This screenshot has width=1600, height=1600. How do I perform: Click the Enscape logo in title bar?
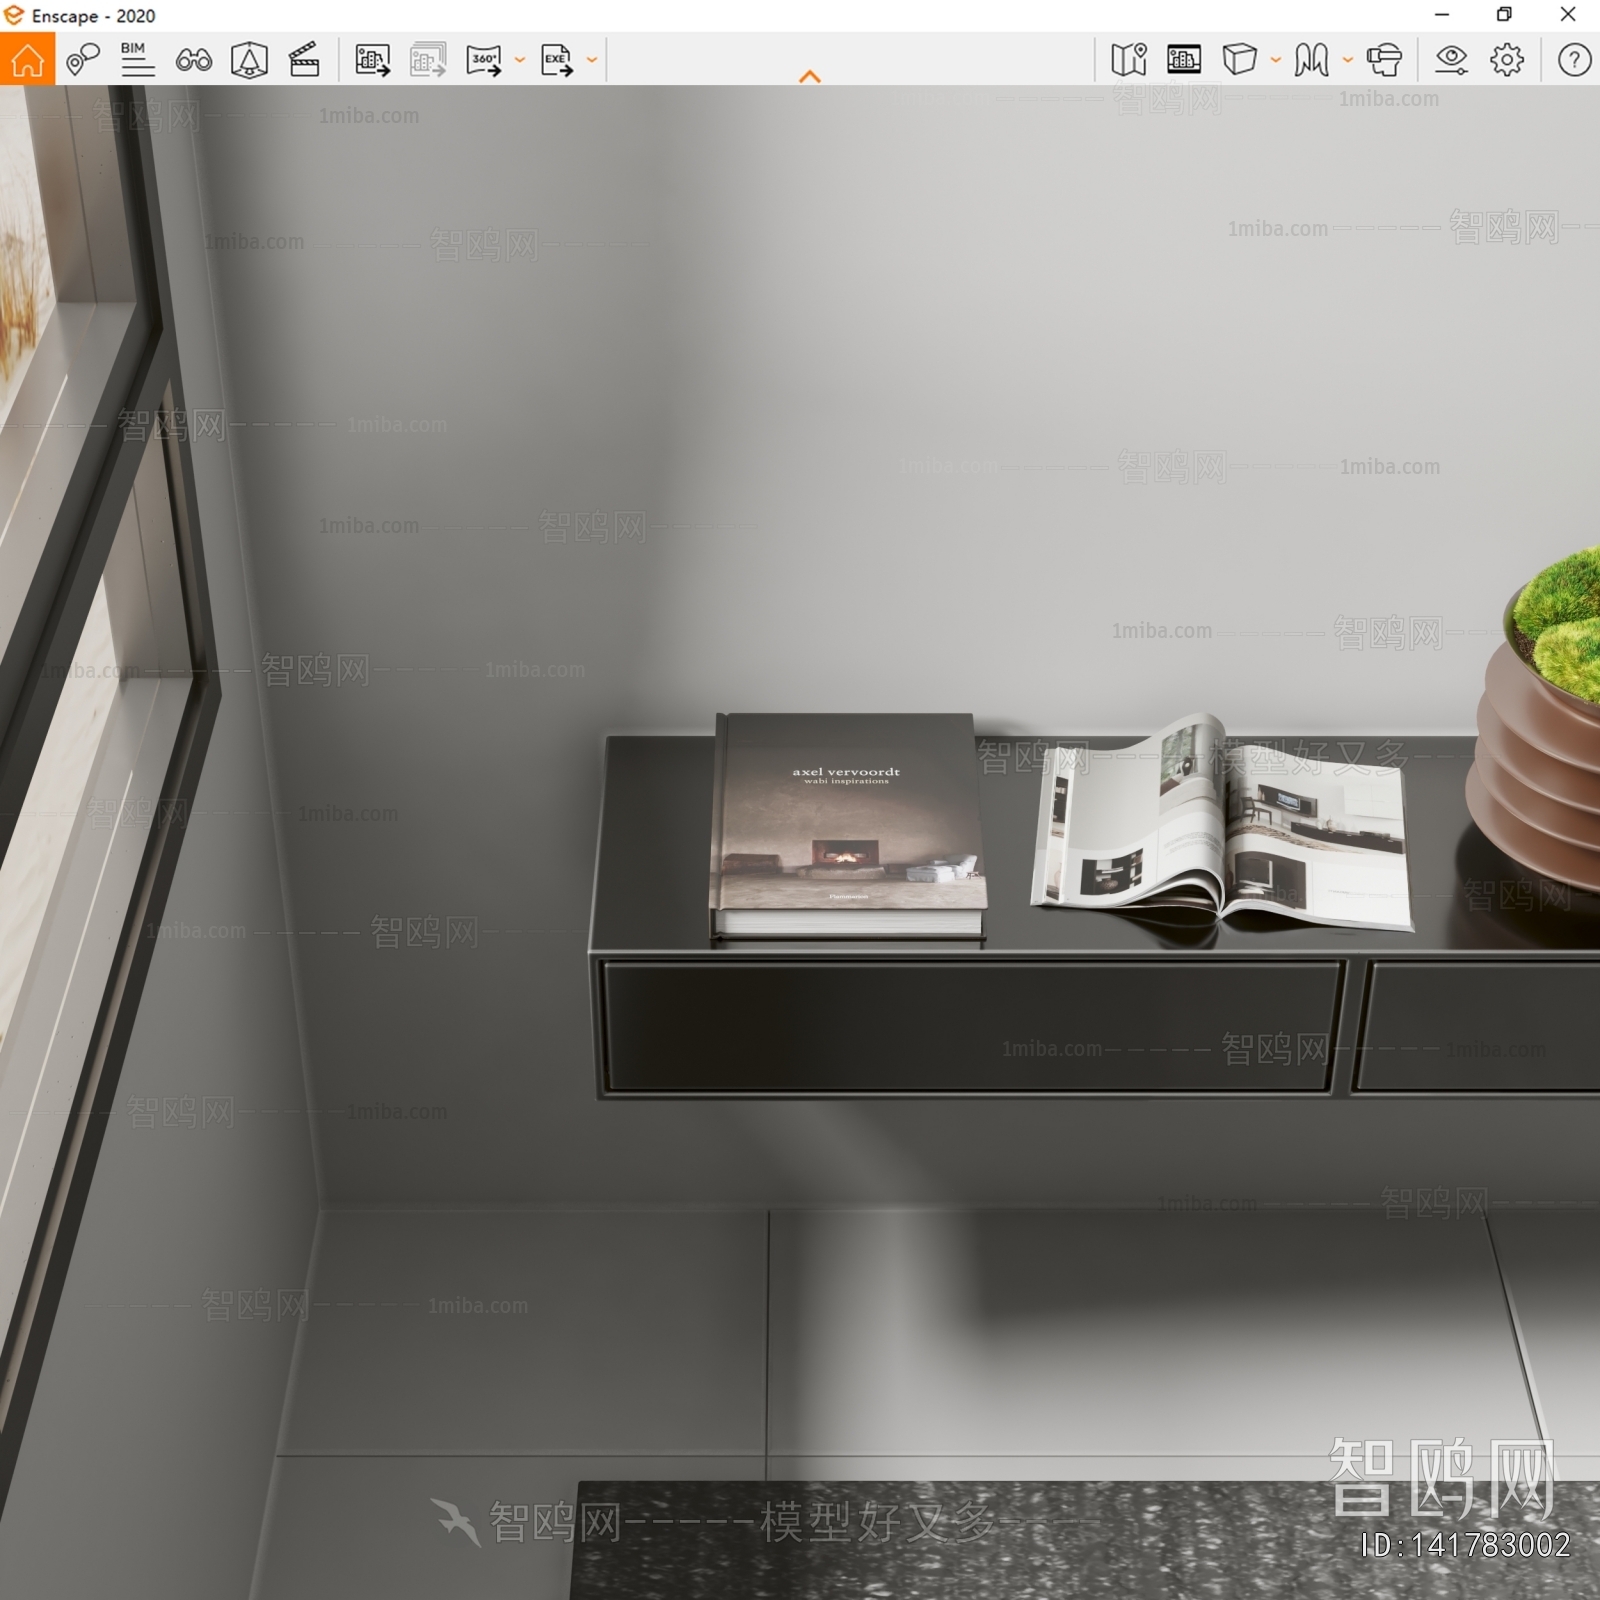click(14, 15)
